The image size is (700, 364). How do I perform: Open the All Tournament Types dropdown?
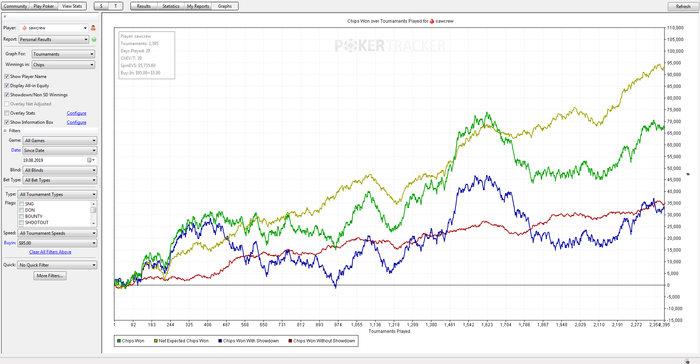57,194
